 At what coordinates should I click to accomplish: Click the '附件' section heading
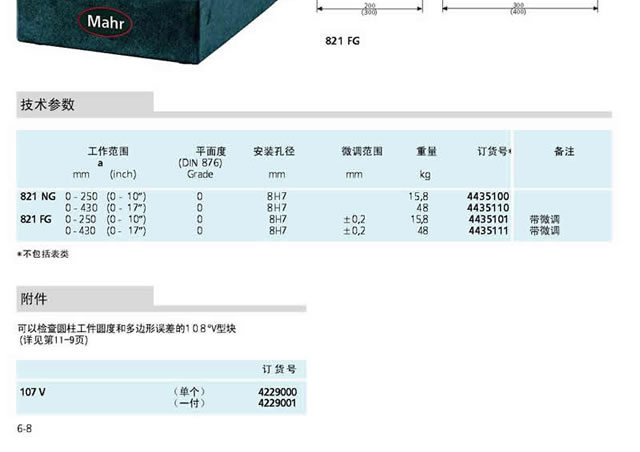click(34, 299)
